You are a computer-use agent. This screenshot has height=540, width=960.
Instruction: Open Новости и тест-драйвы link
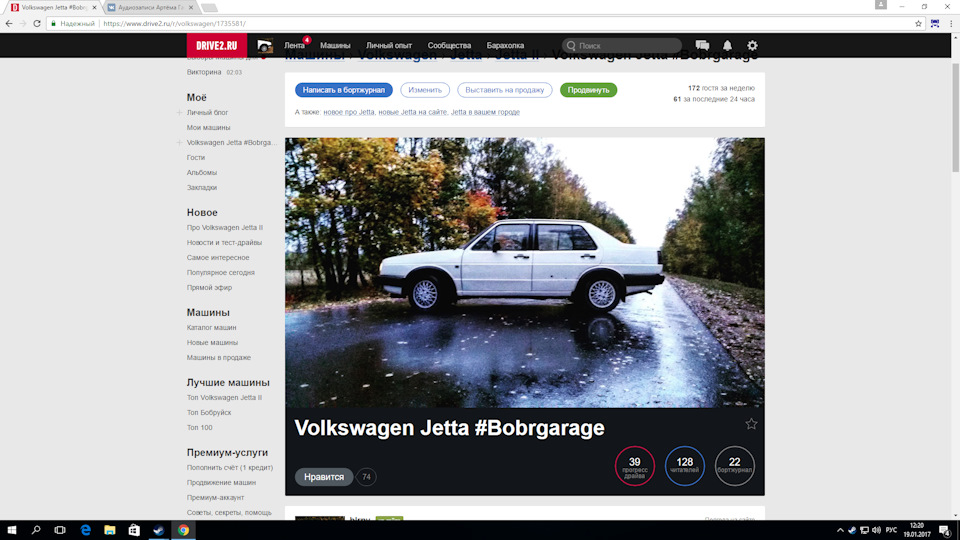[224, 242]
